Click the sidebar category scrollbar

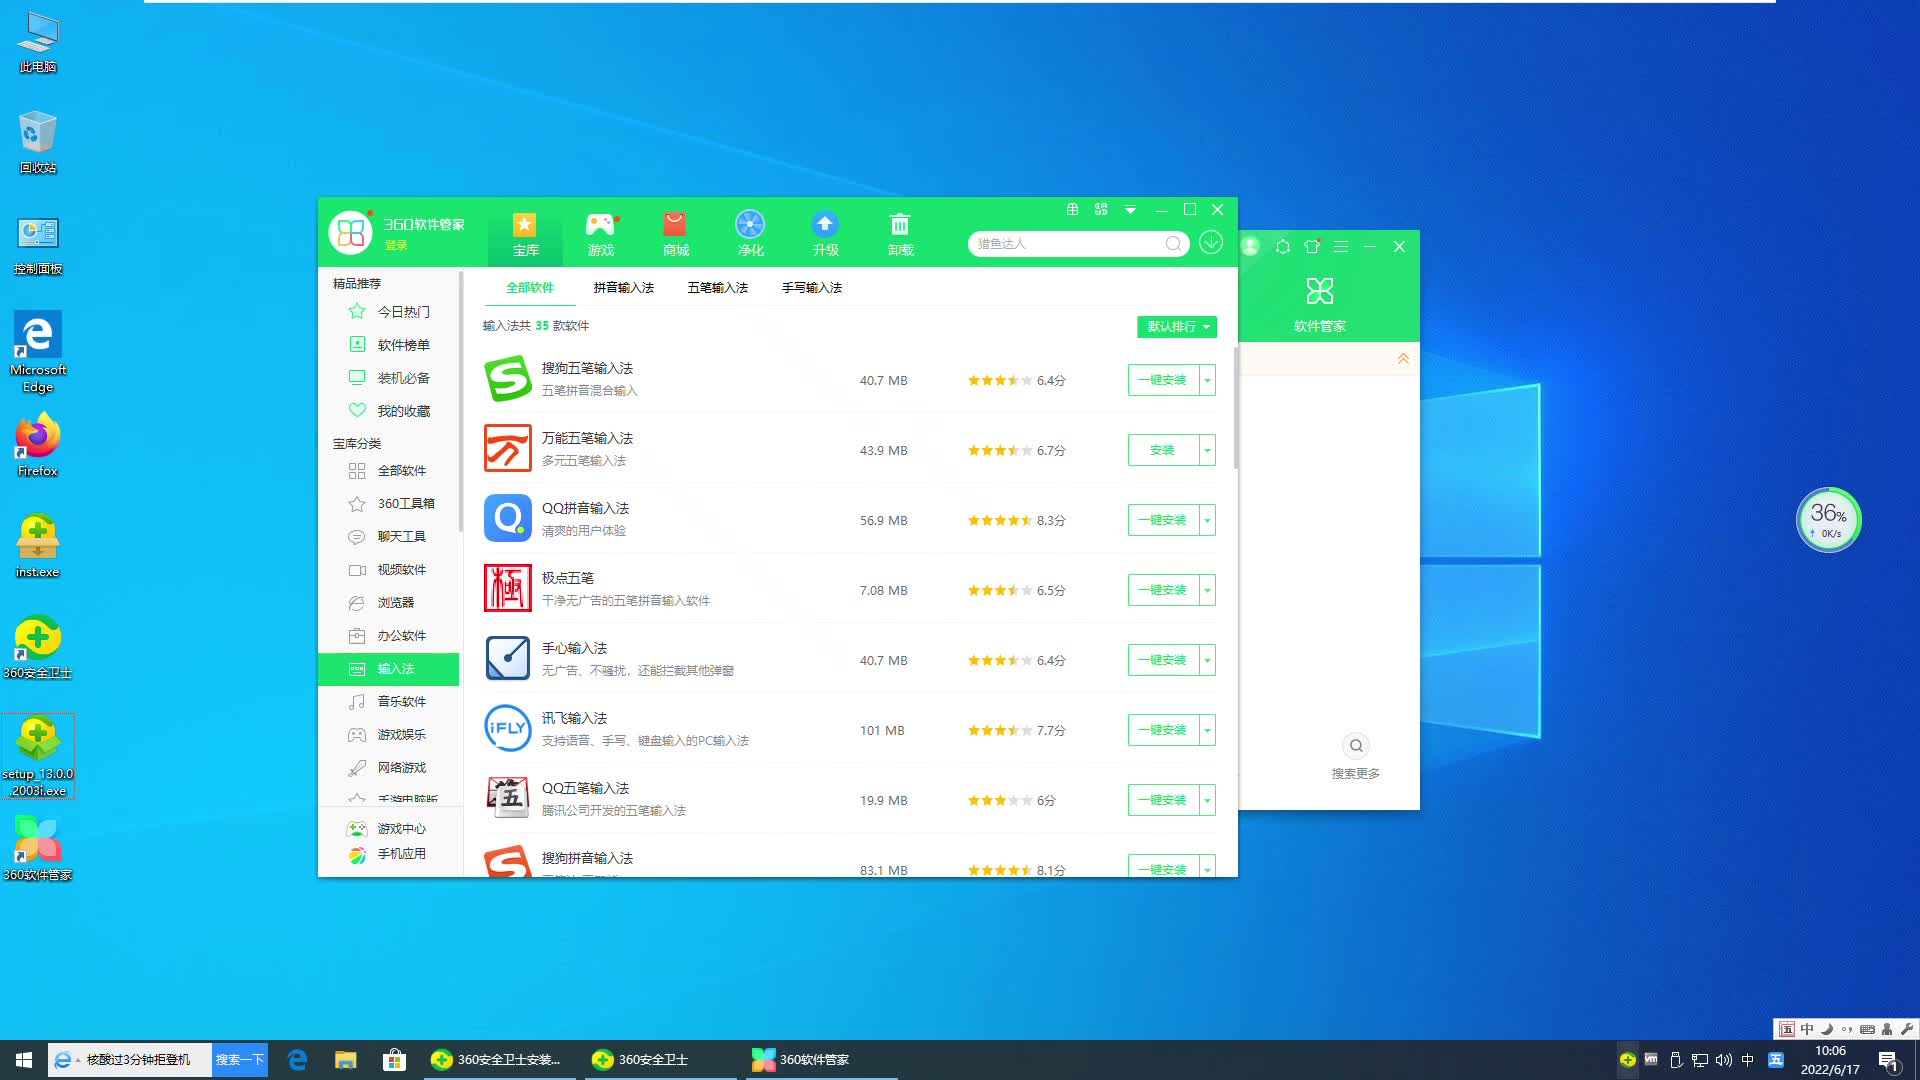[x=461, y=400]
